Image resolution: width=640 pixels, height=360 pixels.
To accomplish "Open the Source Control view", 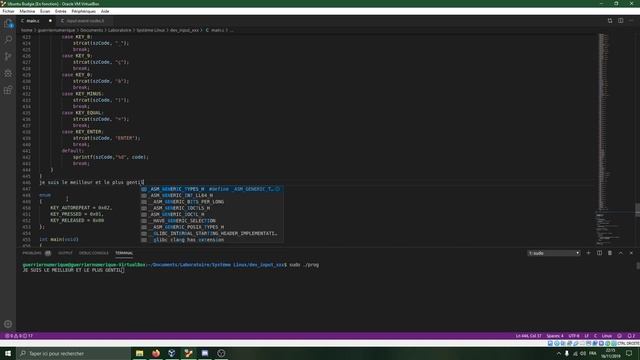I will pyautogui.click(x=8, y=56).
